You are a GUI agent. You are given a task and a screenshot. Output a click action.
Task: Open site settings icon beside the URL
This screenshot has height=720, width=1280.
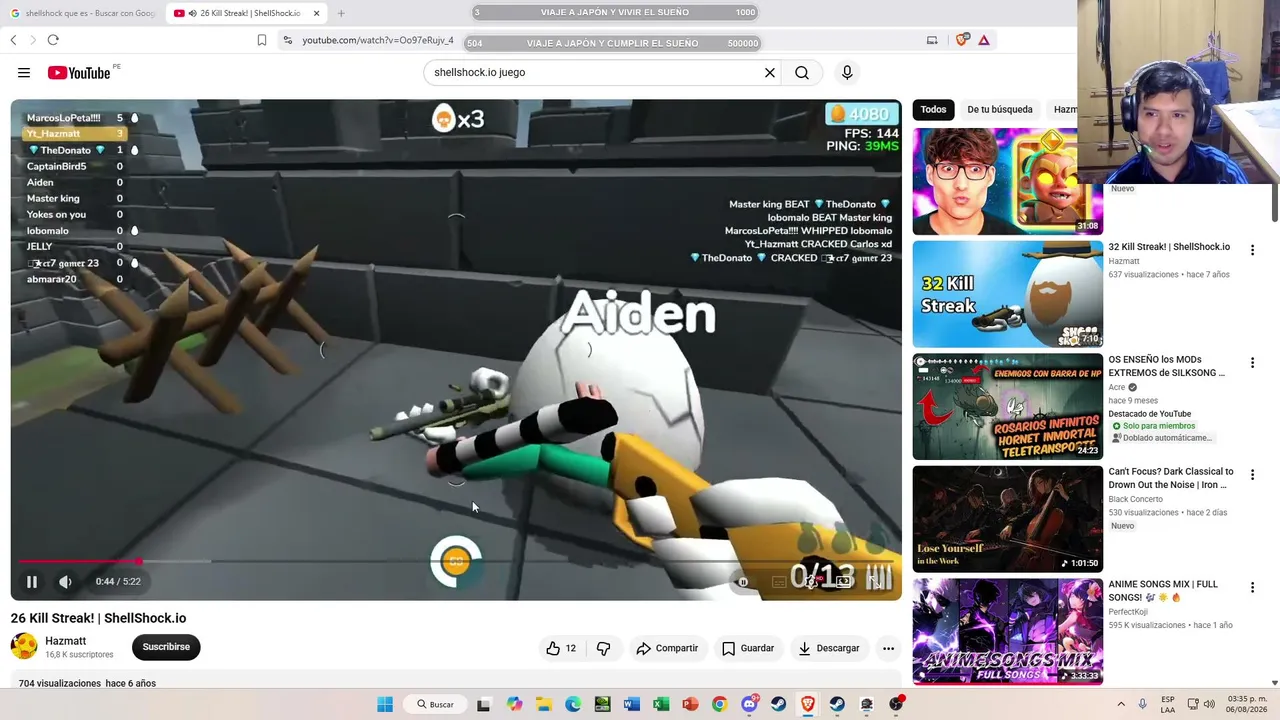pos(288,40)
